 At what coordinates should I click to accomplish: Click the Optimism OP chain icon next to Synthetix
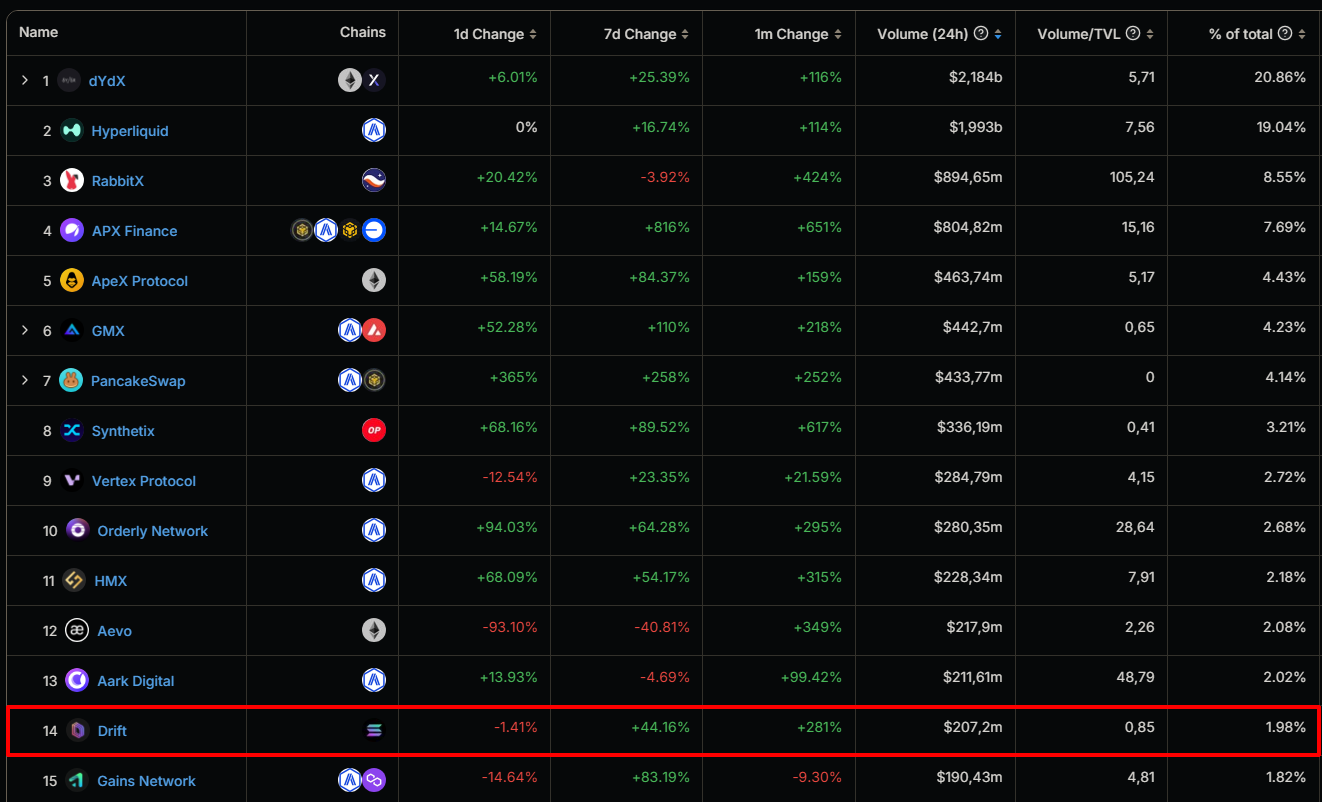click(374, 430)
